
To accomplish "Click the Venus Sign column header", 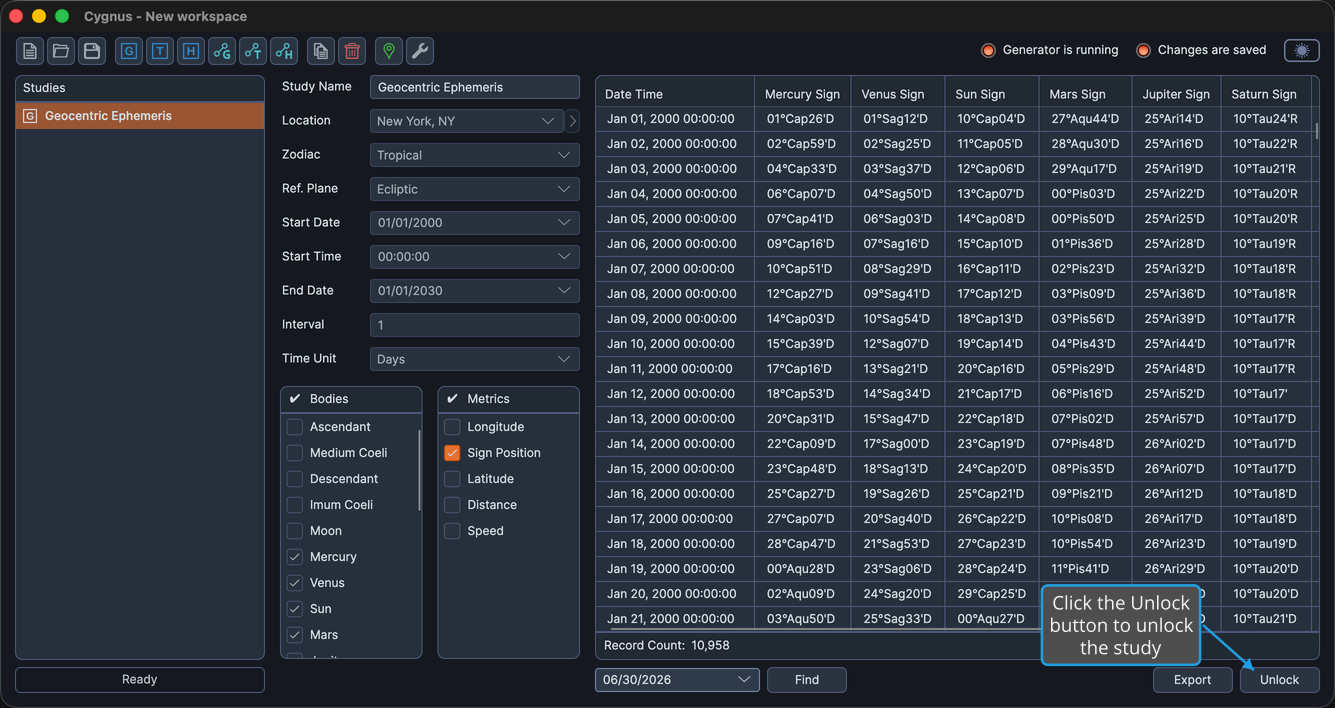I will (897, 94).
